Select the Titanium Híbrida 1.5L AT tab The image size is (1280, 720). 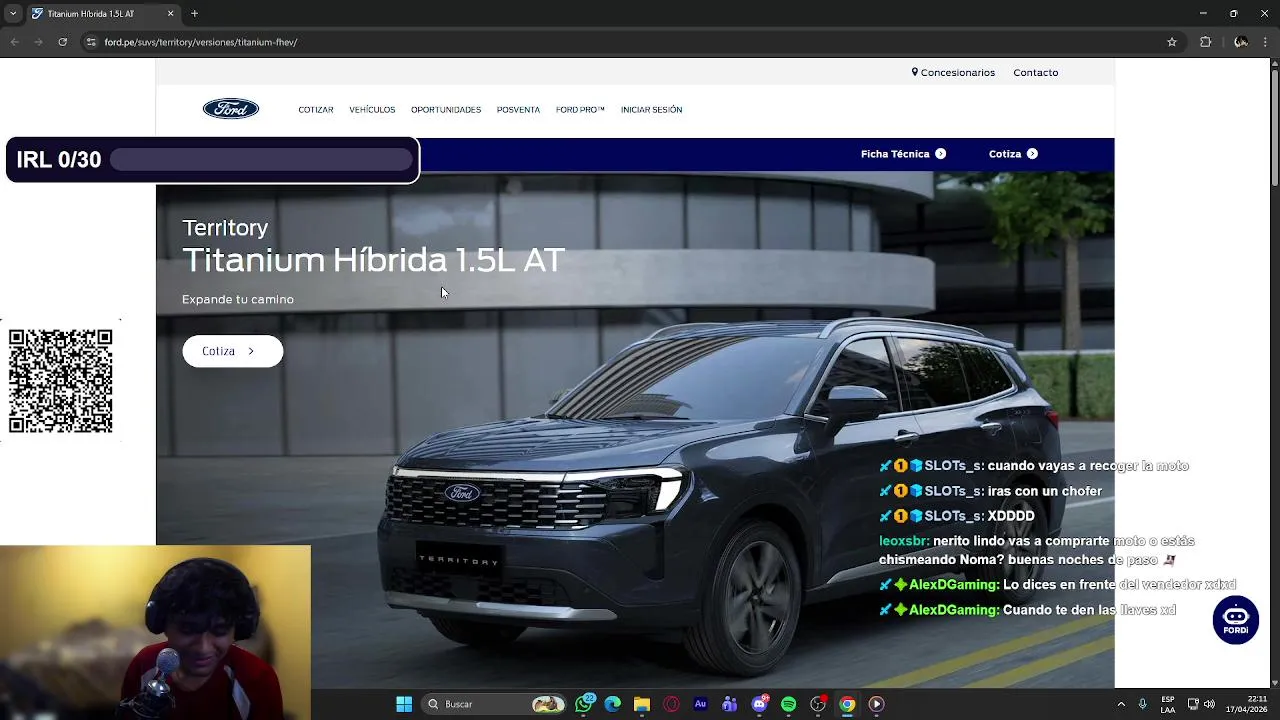point(103,14)
